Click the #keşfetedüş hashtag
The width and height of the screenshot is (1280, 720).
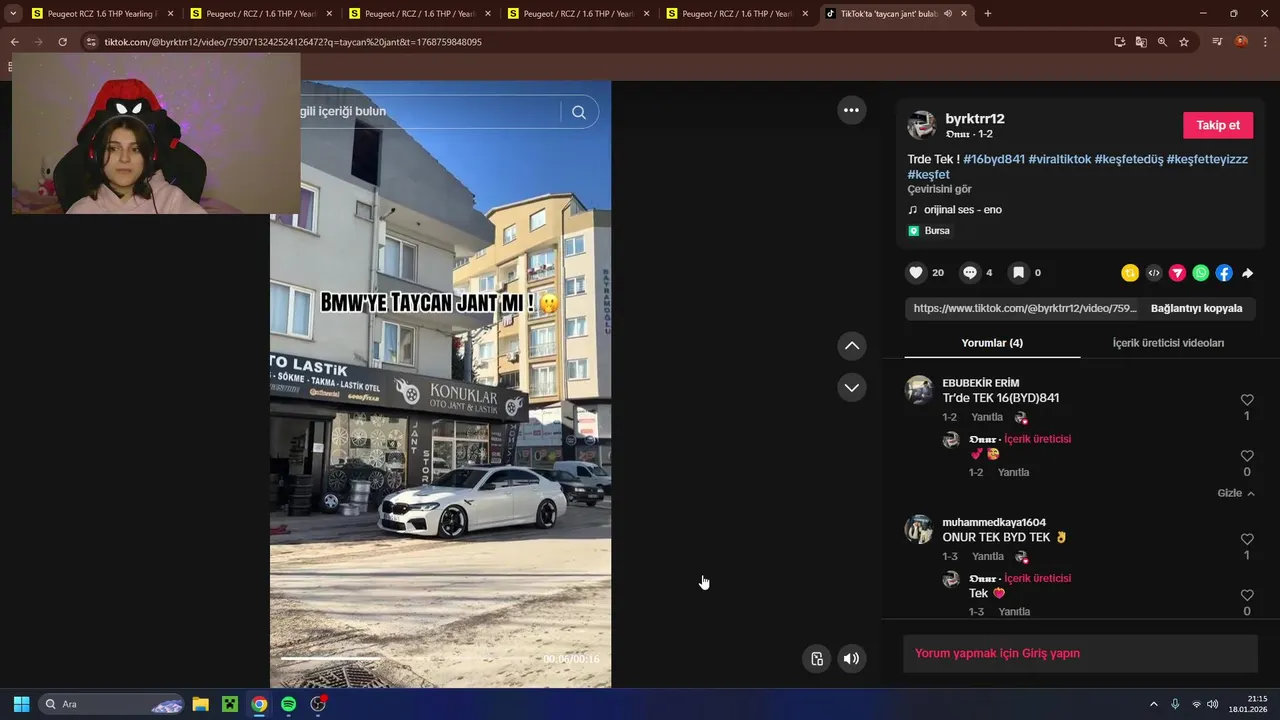point(1129,159)
